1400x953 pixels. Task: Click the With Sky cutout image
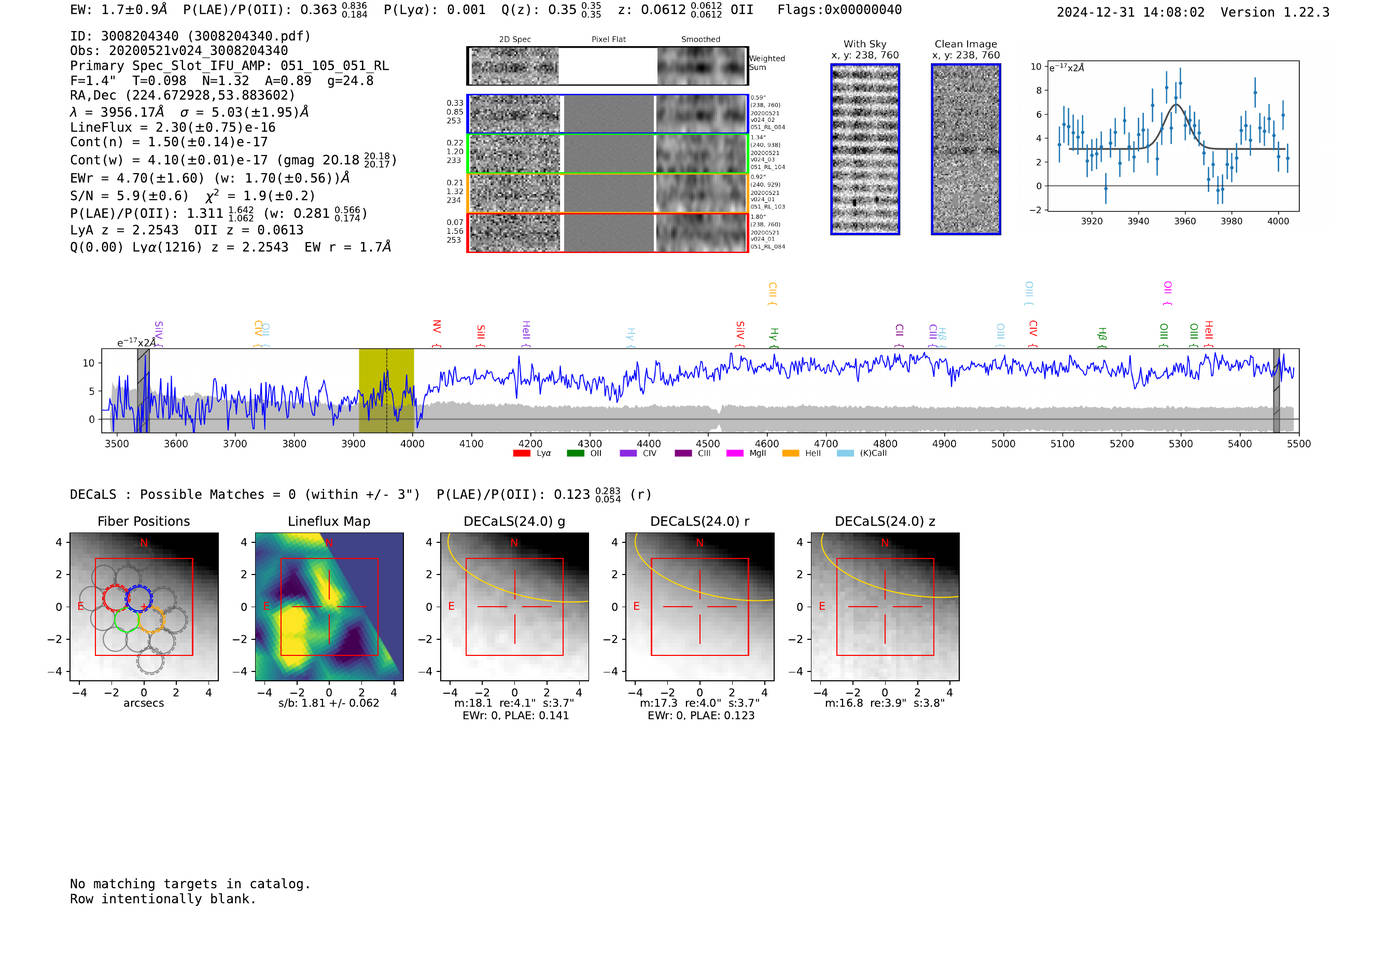click(865, 149)
